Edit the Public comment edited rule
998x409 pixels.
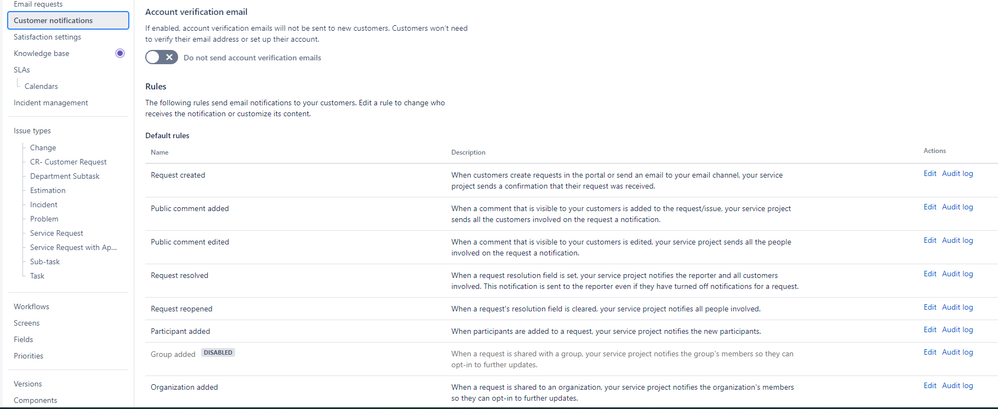coord(930,240)
